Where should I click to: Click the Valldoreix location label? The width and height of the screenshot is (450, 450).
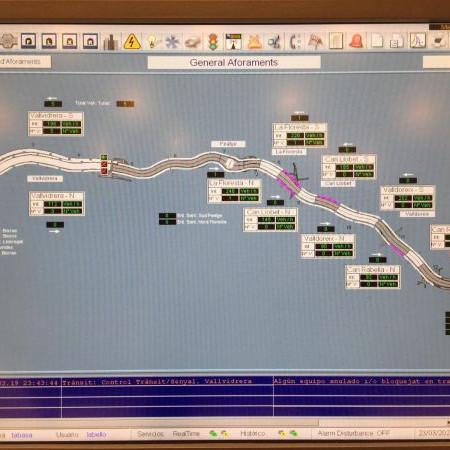417,214
